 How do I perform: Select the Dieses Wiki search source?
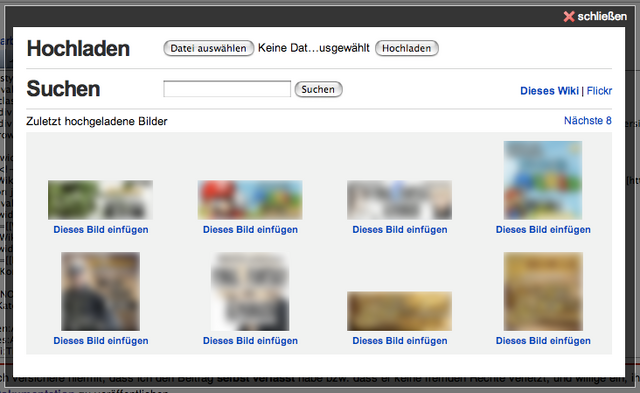pos(549,91)
